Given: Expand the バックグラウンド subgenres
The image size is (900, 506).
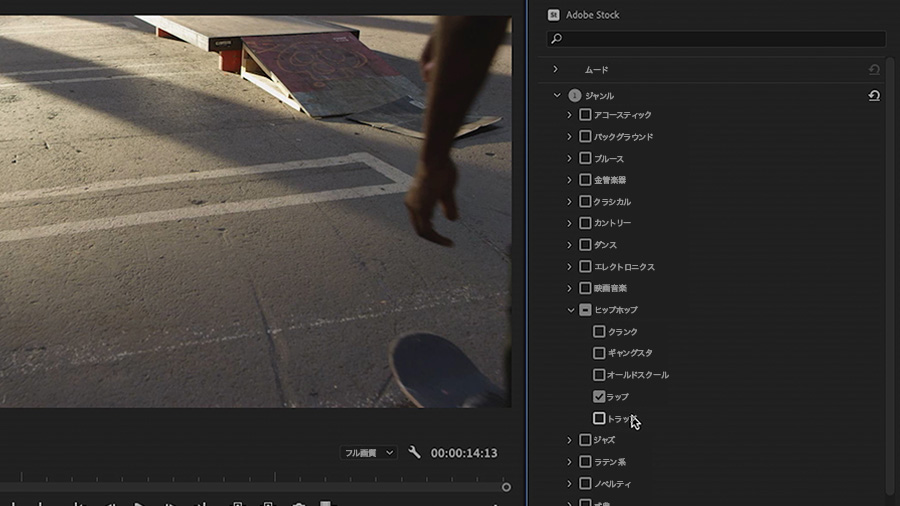Looking at the screenshot, I should click(569, 137).
